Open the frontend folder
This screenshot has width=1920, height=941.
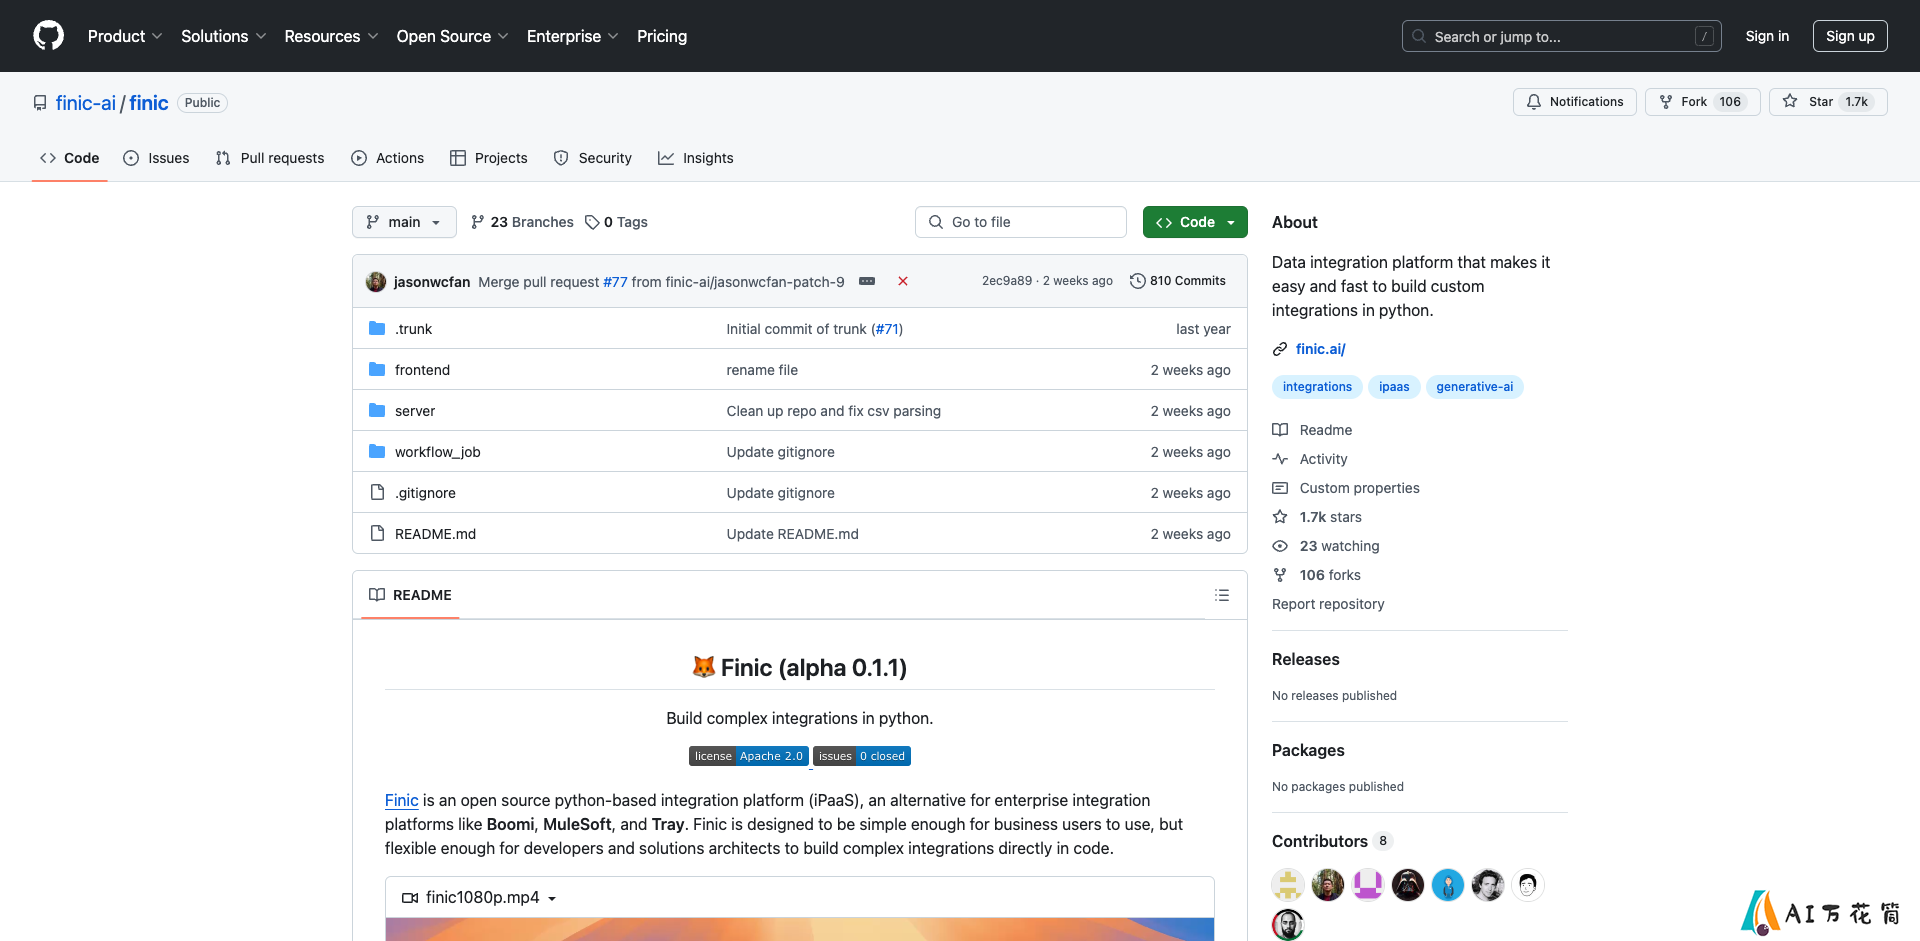point(422,370)
